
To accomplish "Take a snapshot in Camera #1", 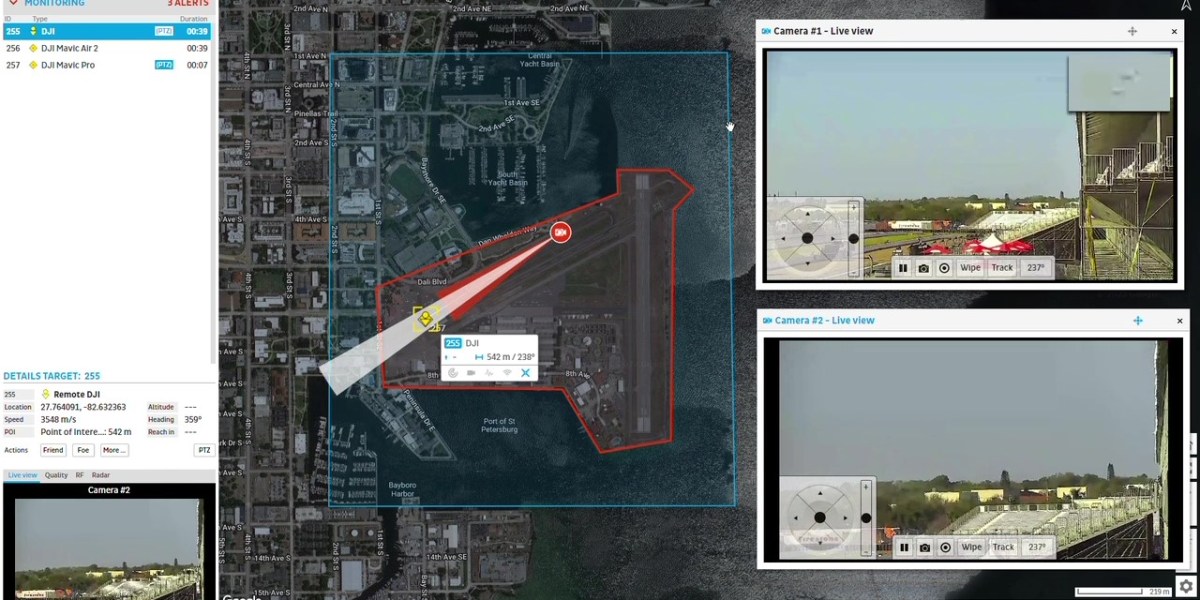I will point(923,268).
